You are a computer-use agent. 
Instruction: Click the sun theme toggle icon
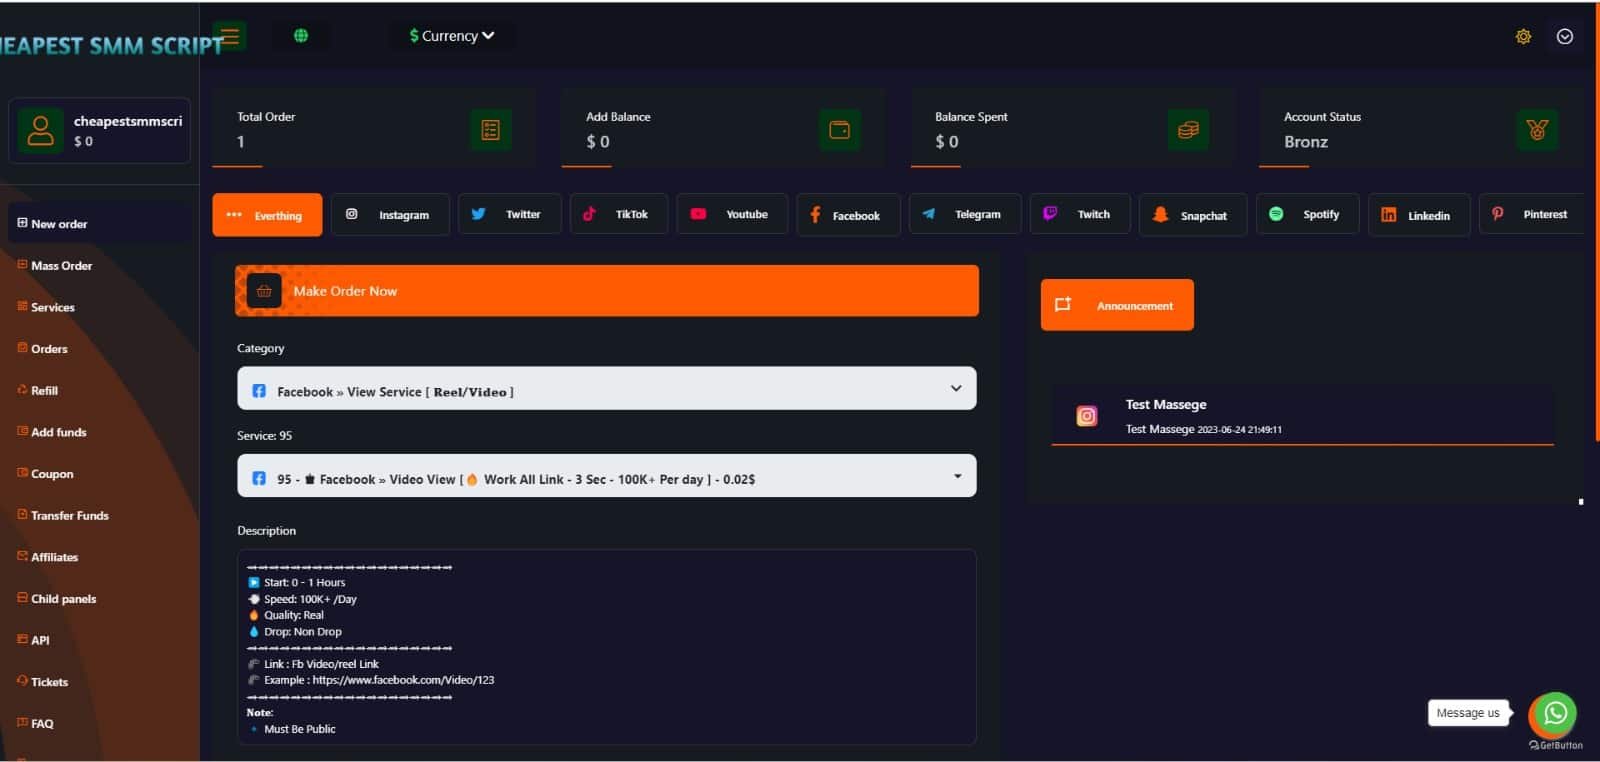(x=1523, y=37)
